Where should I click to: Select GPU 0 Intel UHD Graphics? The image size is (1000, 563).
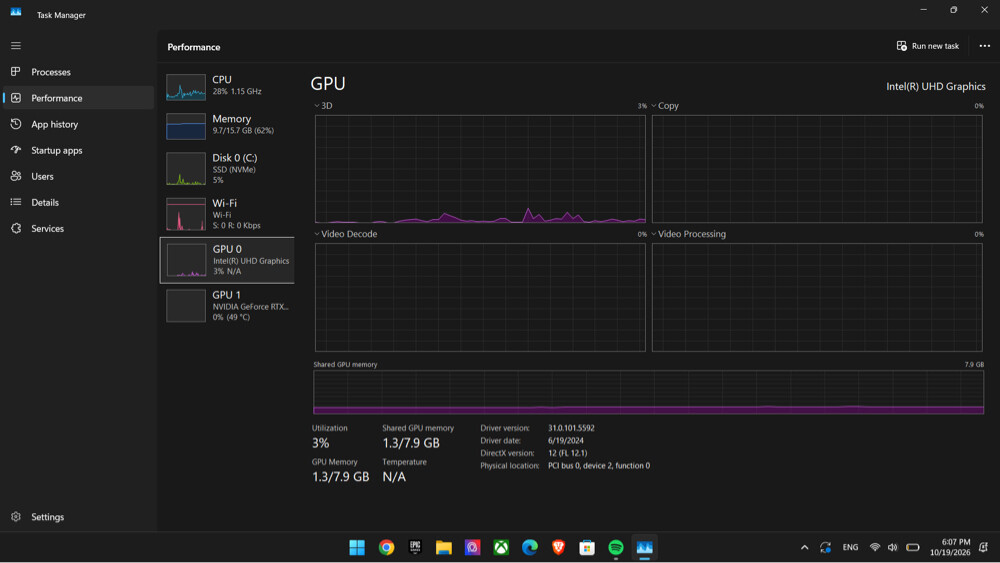pos(227,260)
